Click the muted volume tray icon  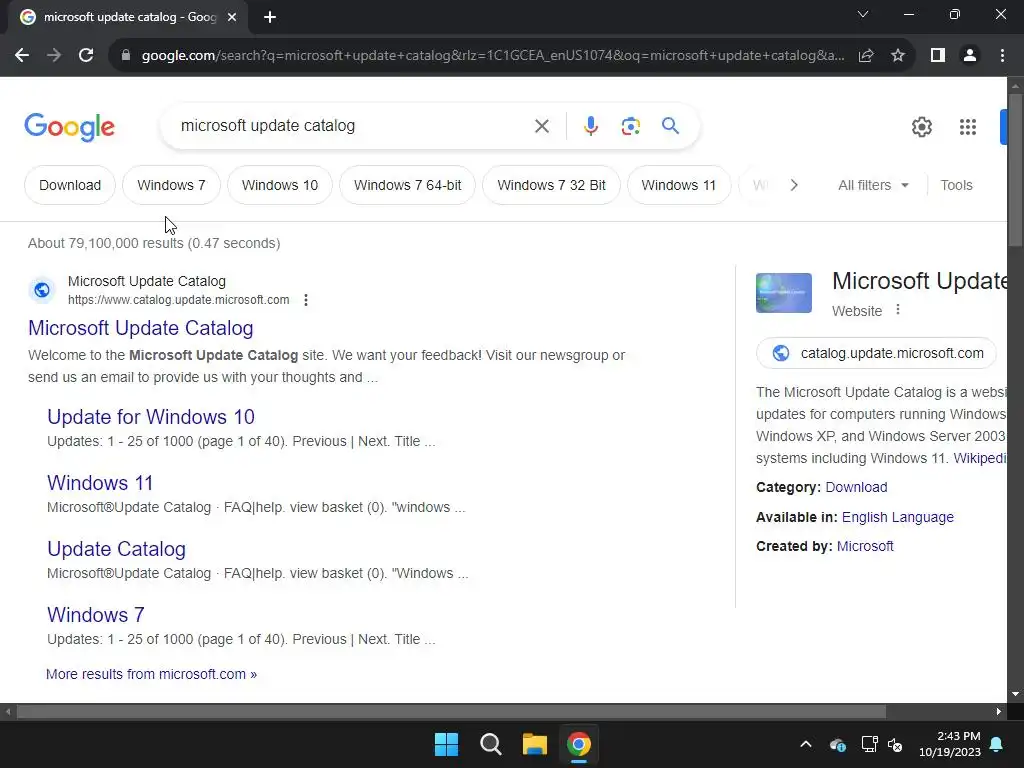click(895, 744)
